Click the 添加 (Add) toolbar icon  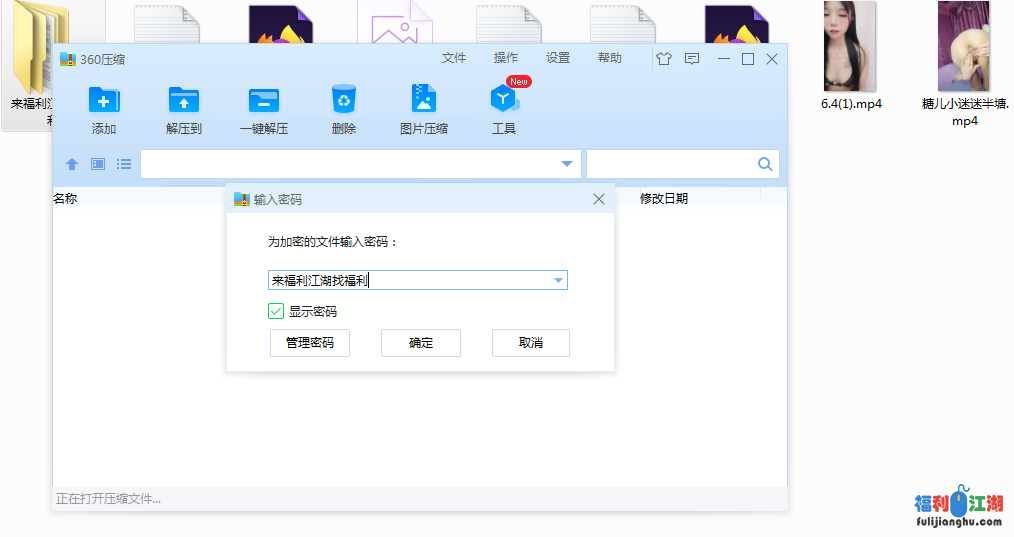[104, 100]
